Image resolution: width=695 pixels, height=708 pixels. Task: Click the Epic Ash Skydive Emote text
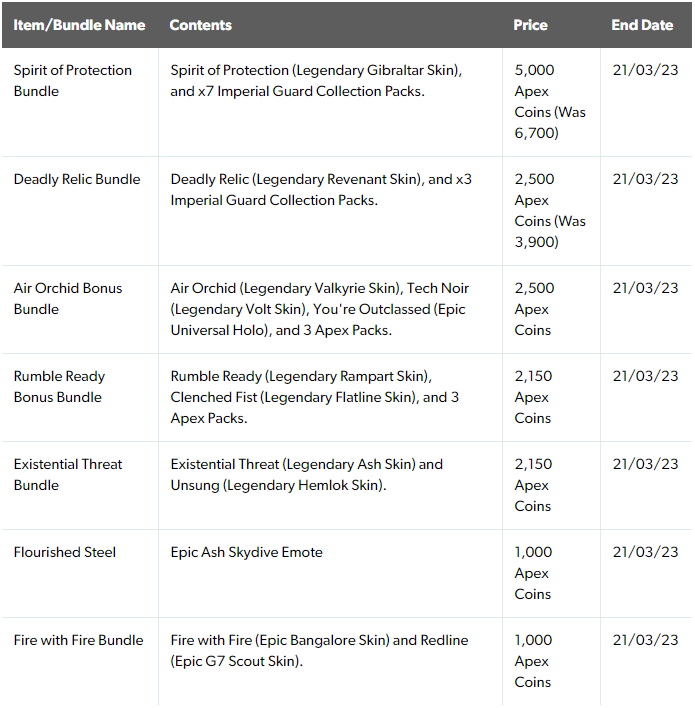pos(247,552)
